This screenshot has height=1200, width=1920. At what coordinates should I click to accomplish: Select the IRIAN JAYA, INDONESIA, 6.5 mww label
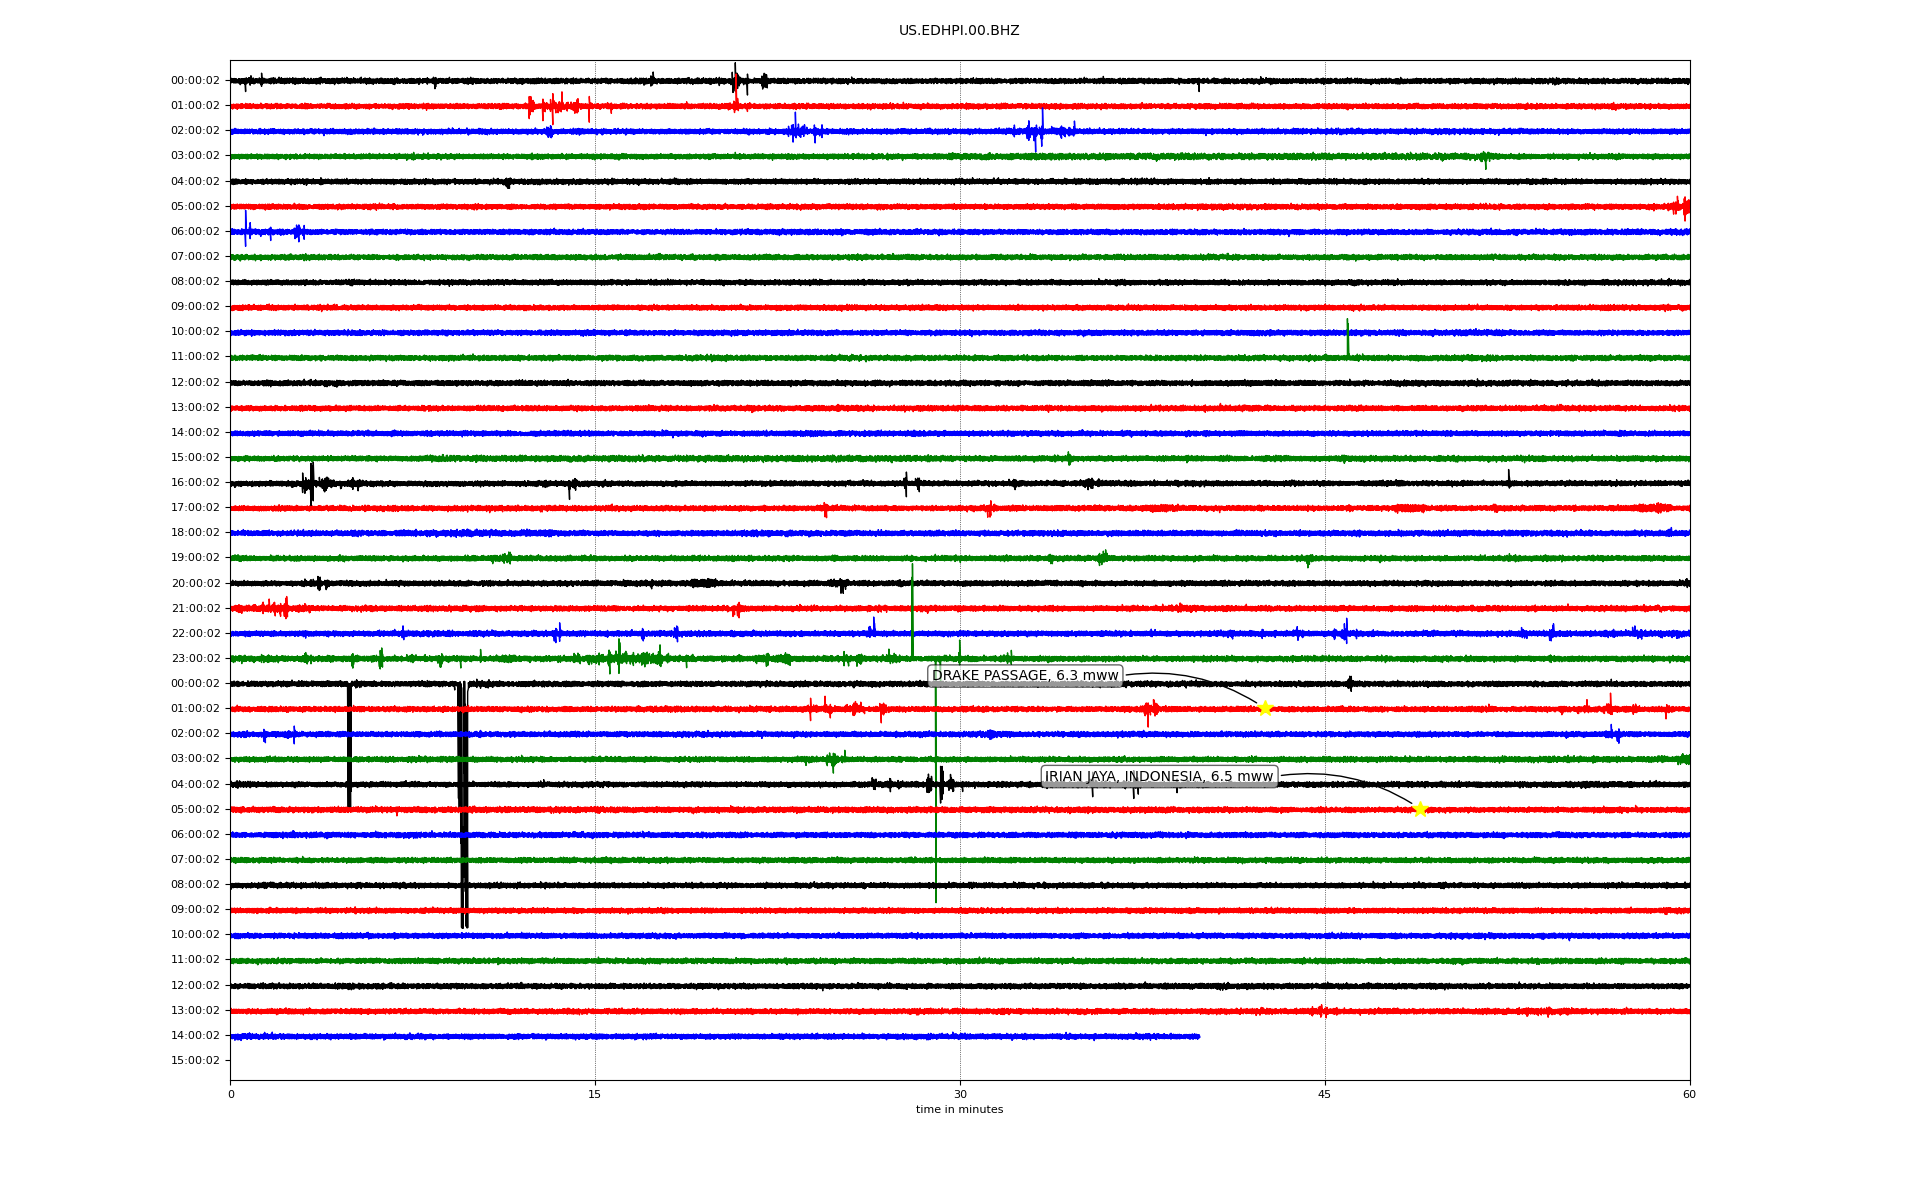[x=1159, y=777]
